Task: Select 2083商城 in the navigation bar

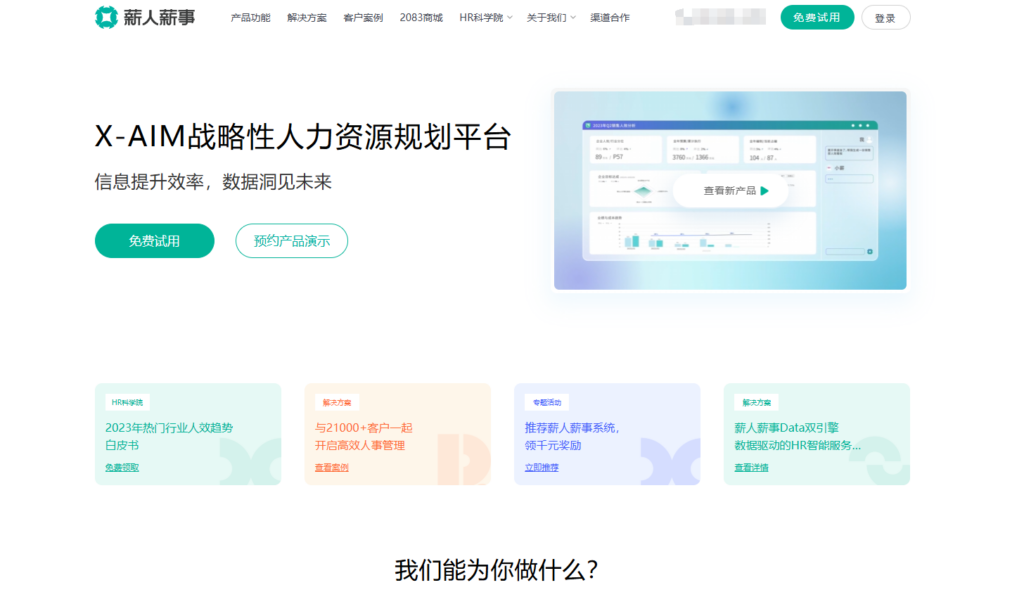Action: tap(420, 17)
